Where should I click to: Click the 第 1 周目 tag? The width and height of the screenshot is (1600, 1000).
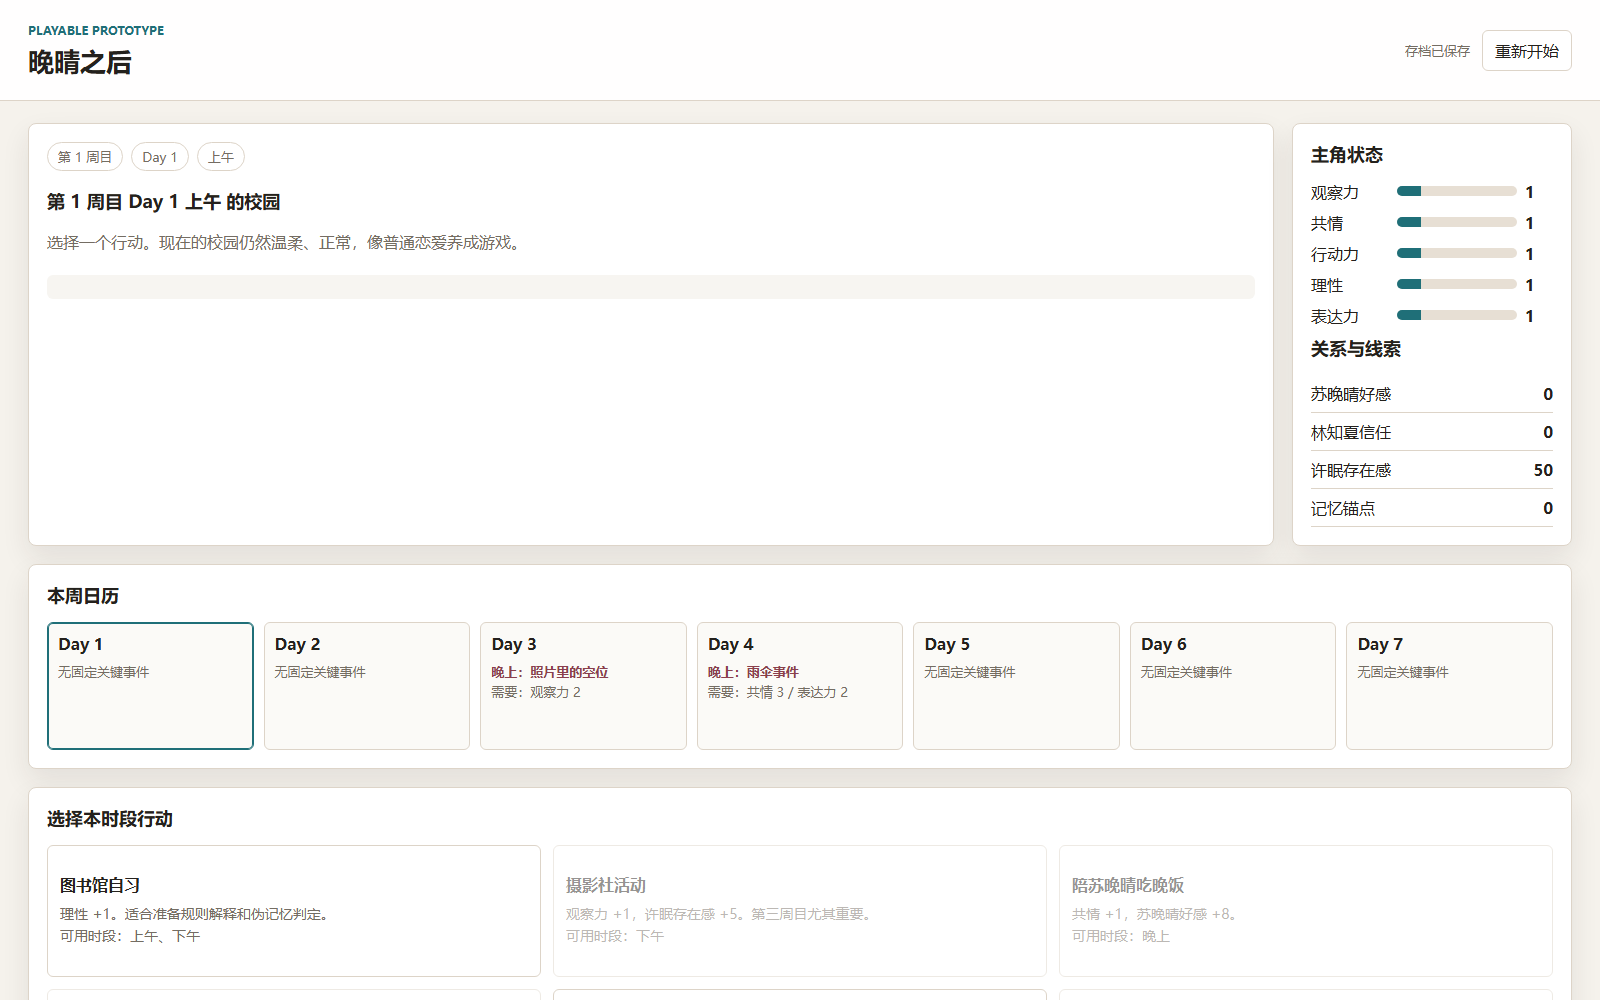(x=85, y=157)
